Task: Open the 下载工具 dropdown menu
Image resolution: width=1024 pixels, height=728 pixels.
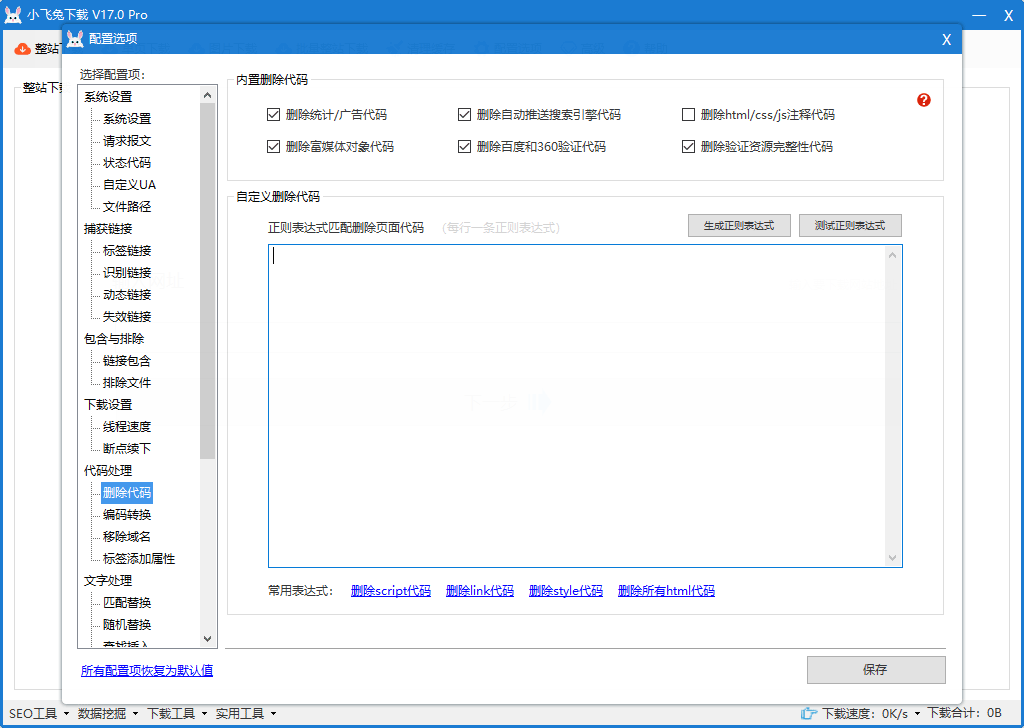Action: pyautogui.click(x=176, y=713)
